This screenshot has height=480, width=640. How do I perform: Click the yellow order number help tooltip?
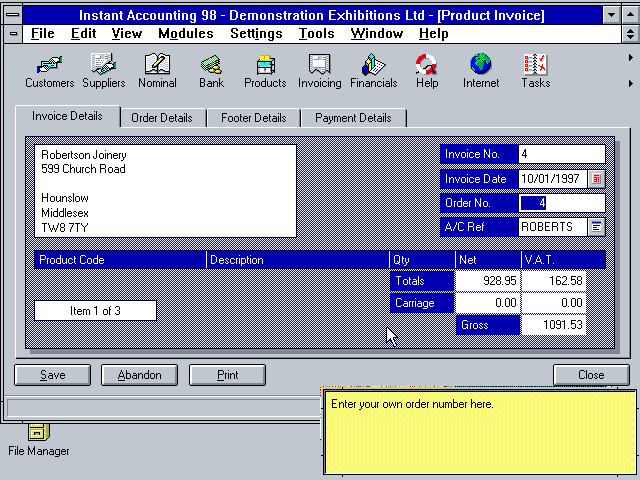480,433
